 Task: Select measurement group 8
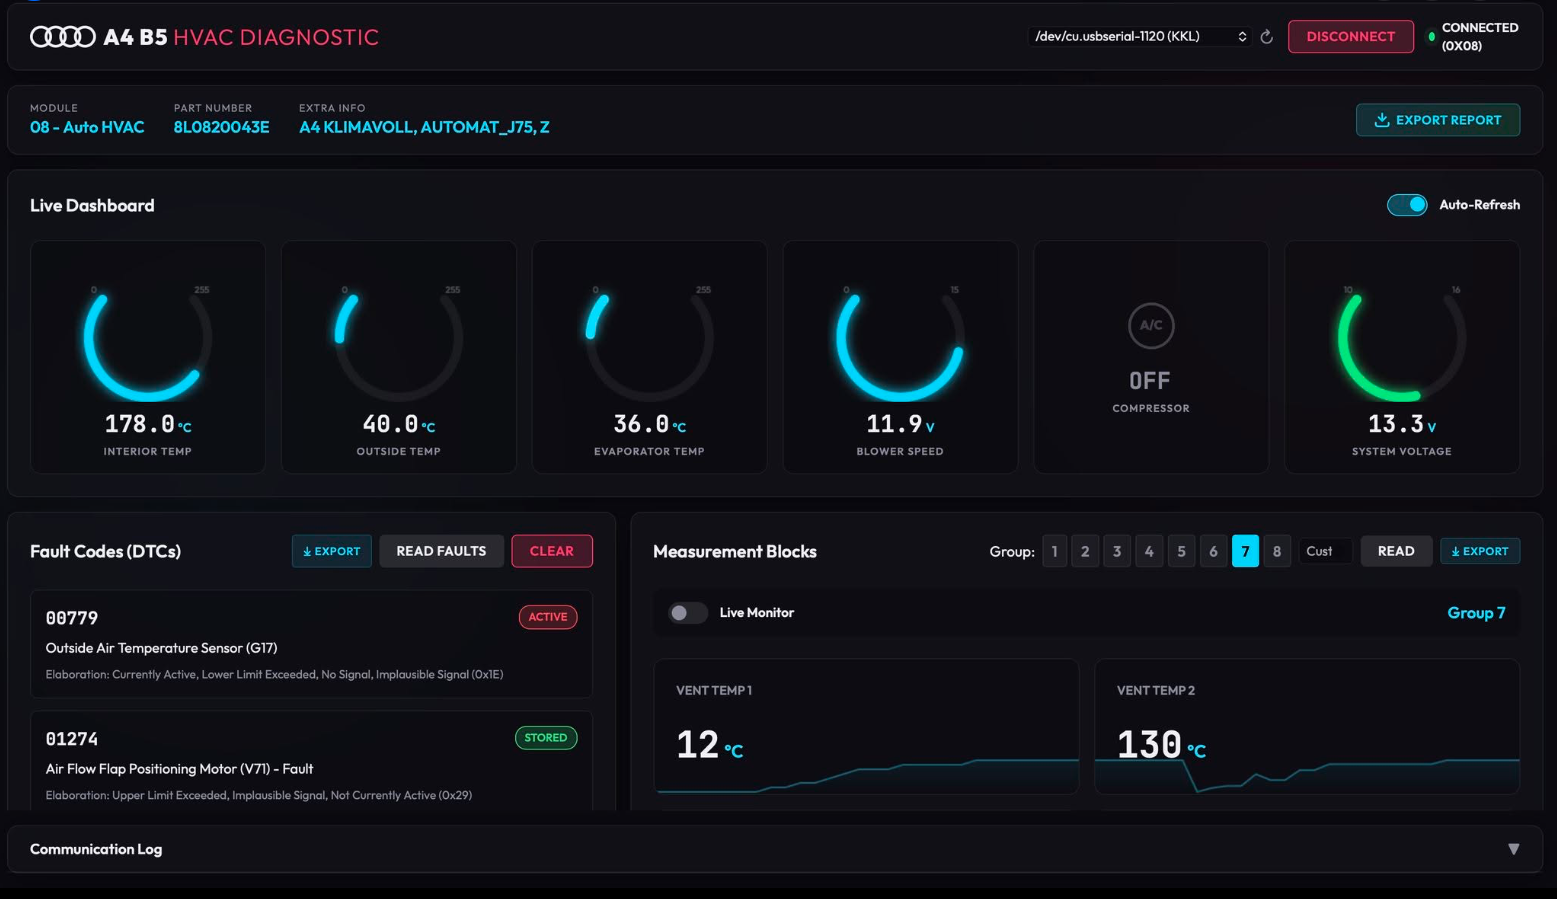coord(1277,551)
